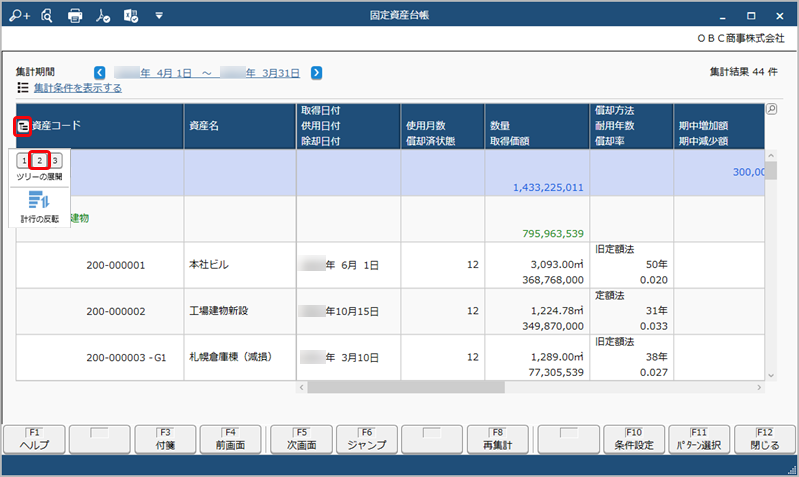
Task: Click the F11 パターン選択 button
Action: (699, 439)
